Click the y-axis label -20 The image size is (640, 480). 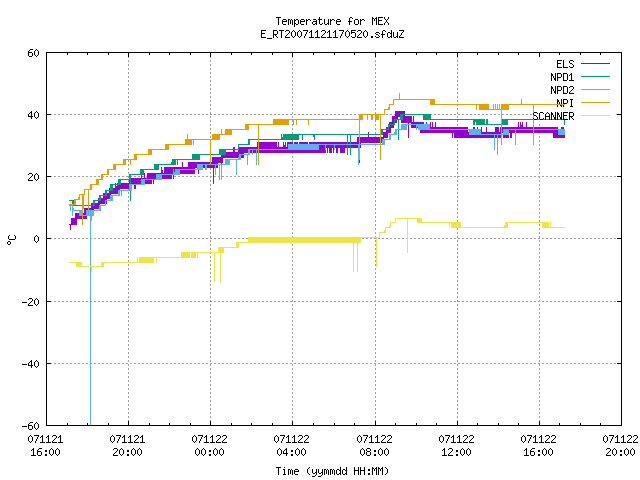tap(31, 302)
